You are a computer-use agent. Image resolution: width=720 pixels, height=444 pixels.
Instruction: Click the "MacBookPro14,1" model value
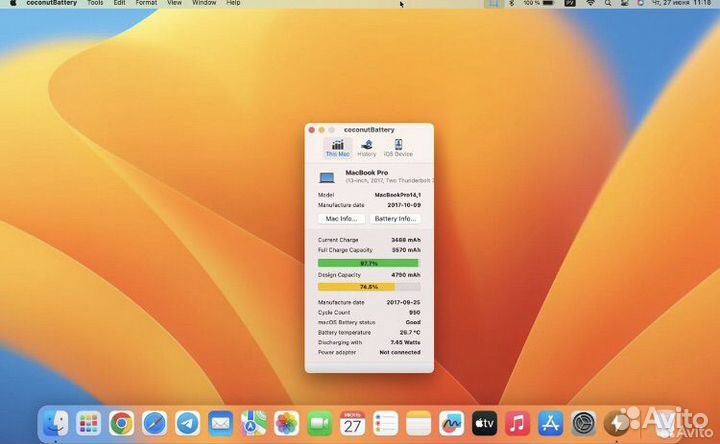pos(398,195)
